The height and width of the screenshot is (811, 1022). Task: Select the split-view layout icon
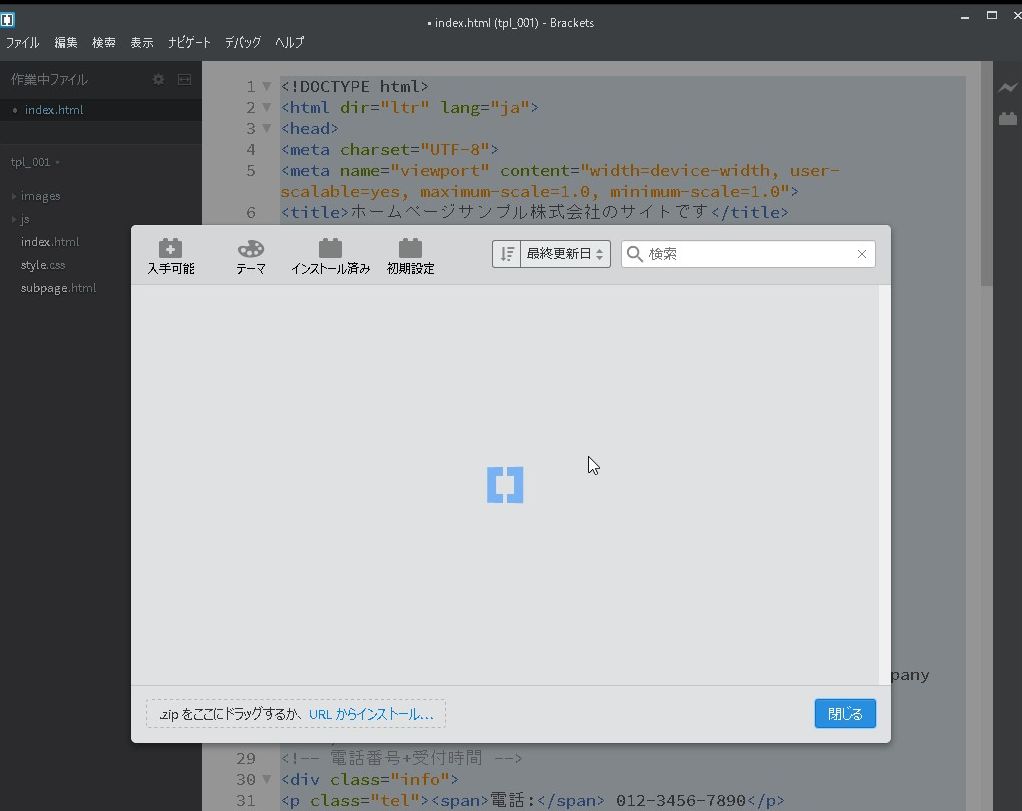pyautogui.click(x=184, y=79)
